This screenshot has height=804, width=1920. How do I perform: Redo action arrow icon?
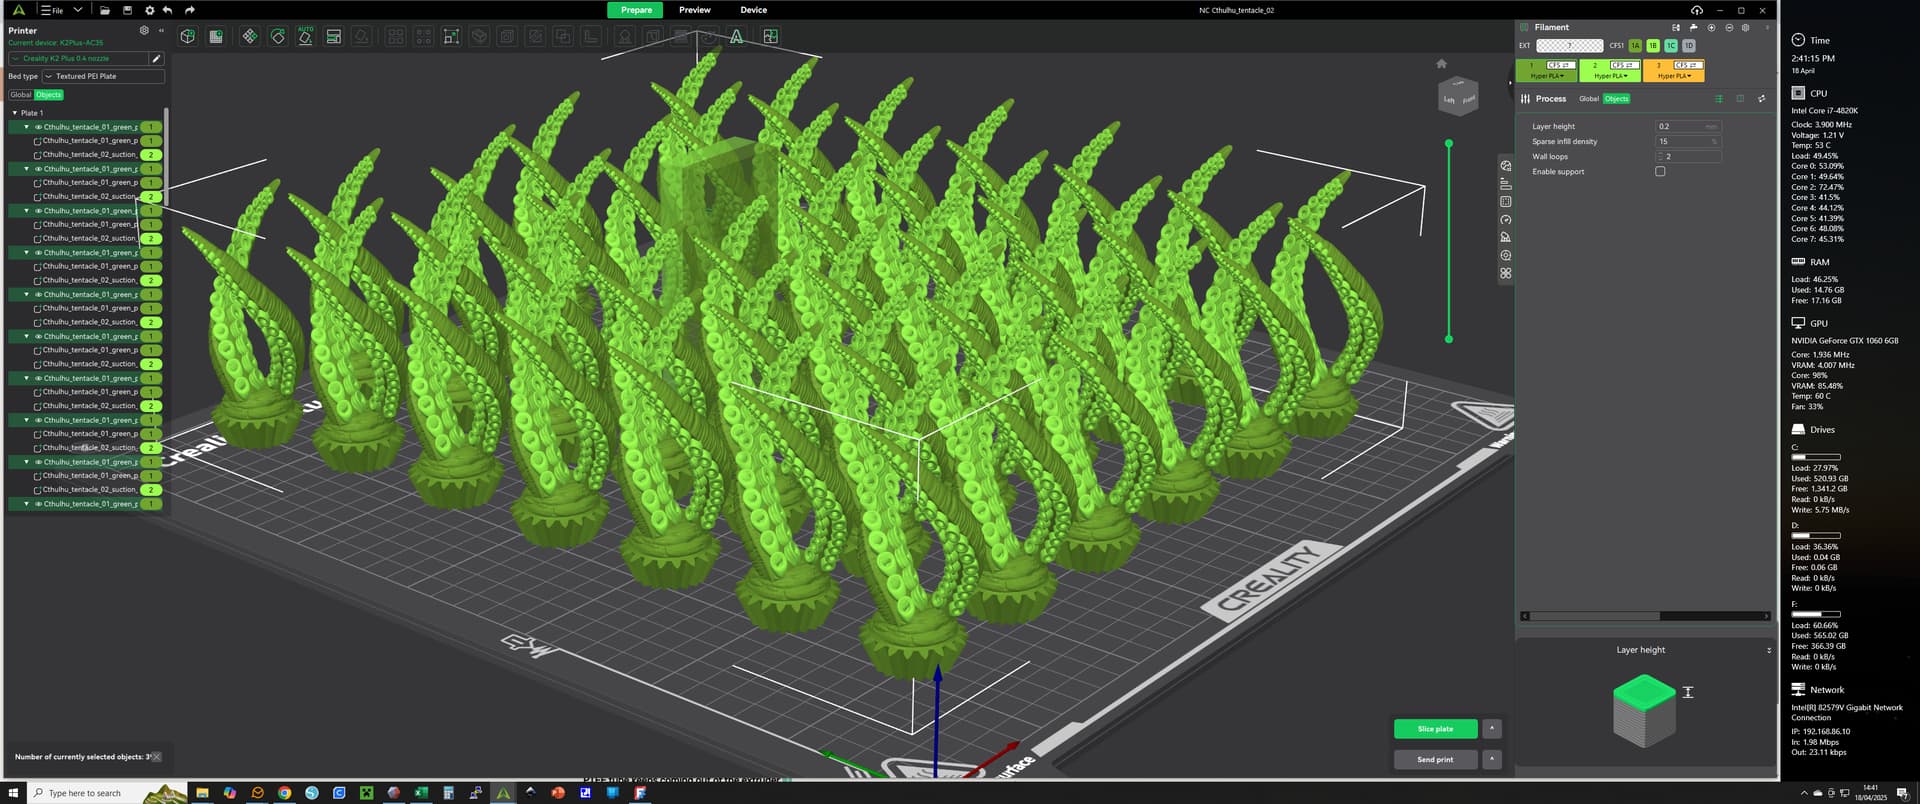[190, 10]
